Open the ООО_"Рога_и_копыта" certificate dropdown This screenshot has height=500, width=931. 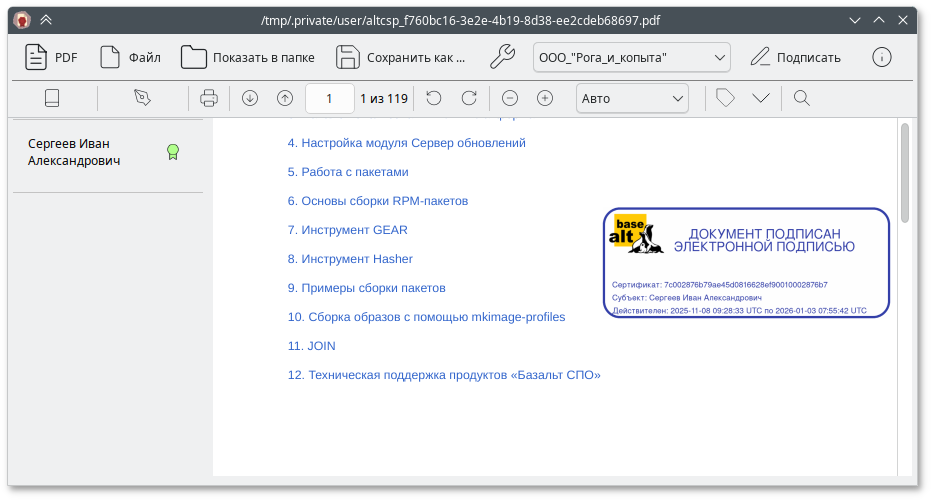click(x=632, y=58)
